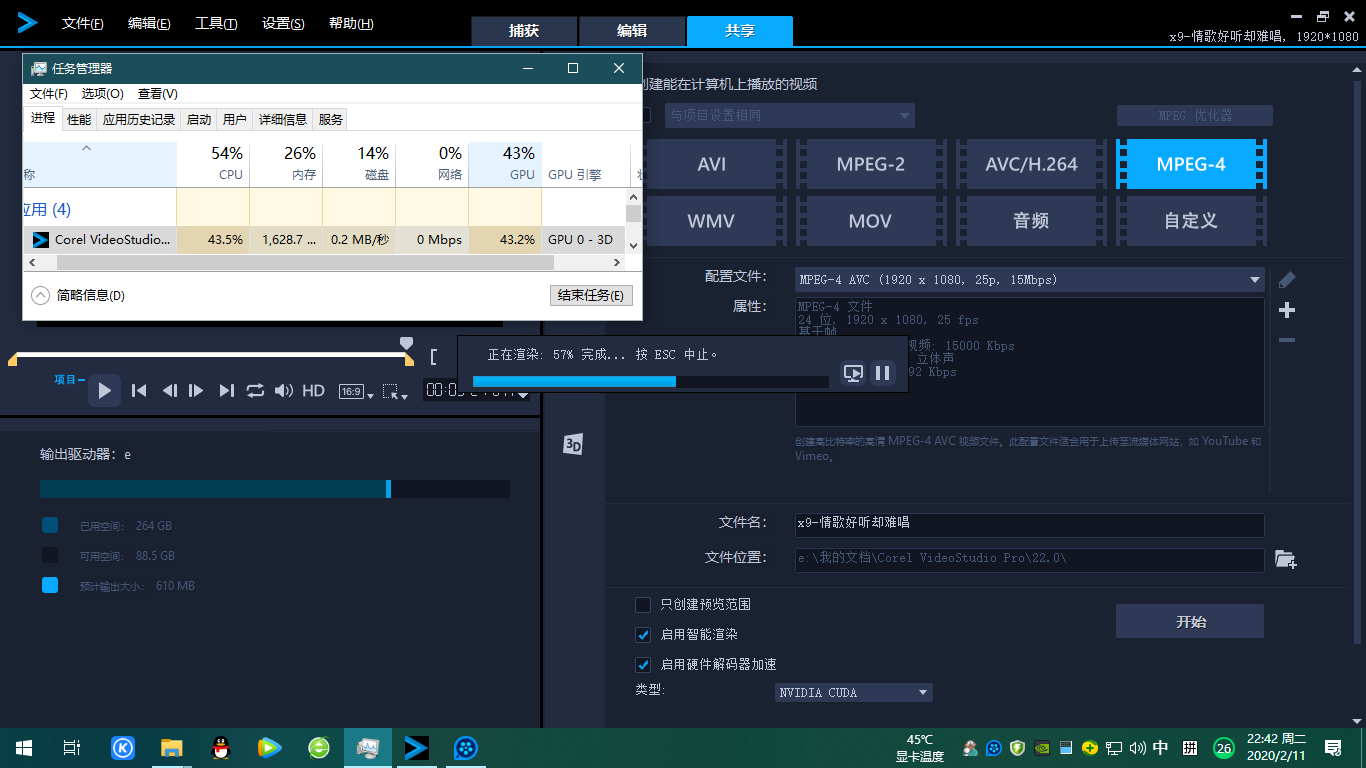The image size is (1366, 768).
Task: Select 音频 audio output format
Action: [1031, 220]
